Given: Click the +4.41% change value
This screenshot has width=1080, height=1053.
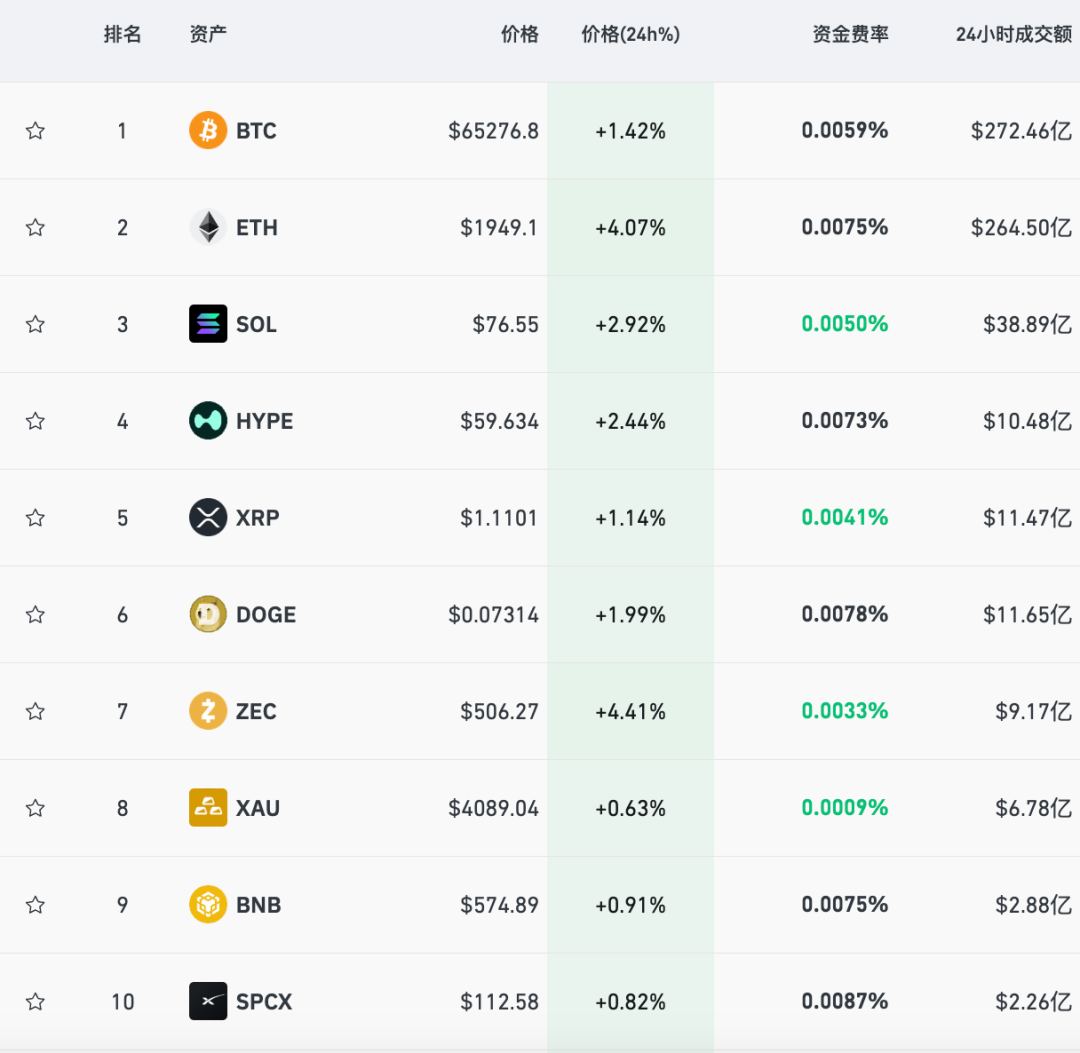Looking at the screenshot, I should click(630, 711).
